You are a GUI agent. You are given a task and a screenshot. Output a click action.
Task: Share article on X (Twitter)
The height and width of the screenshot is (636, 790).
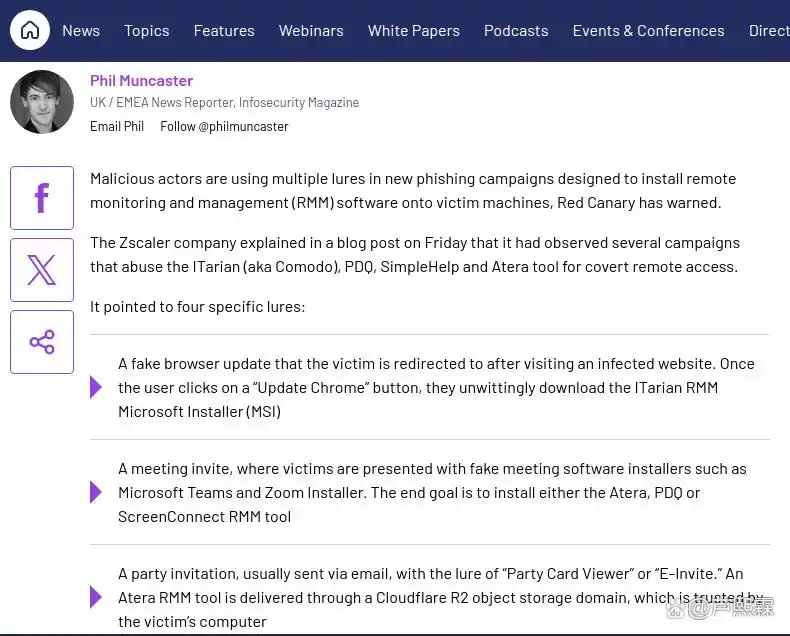tap(42, 270)
